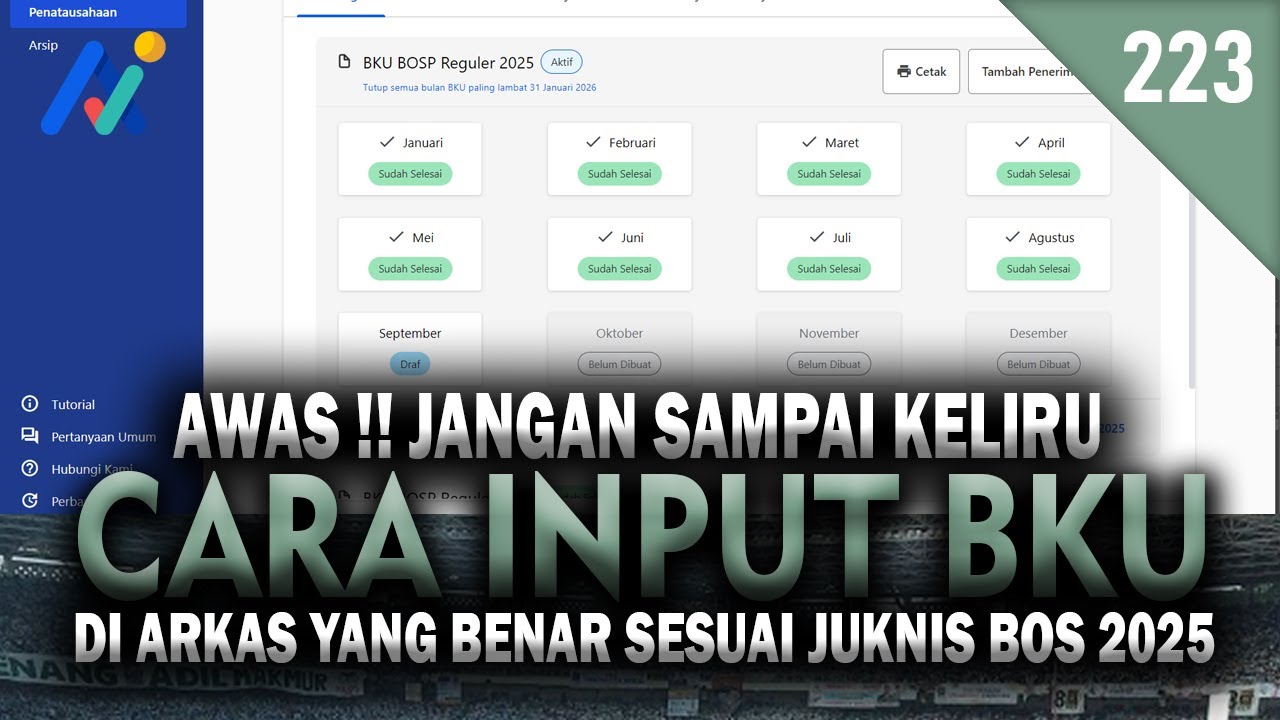This screenshot has width=1280, height=720.
Task: Open the Juli BKU card
Action: tap(829, 254)
